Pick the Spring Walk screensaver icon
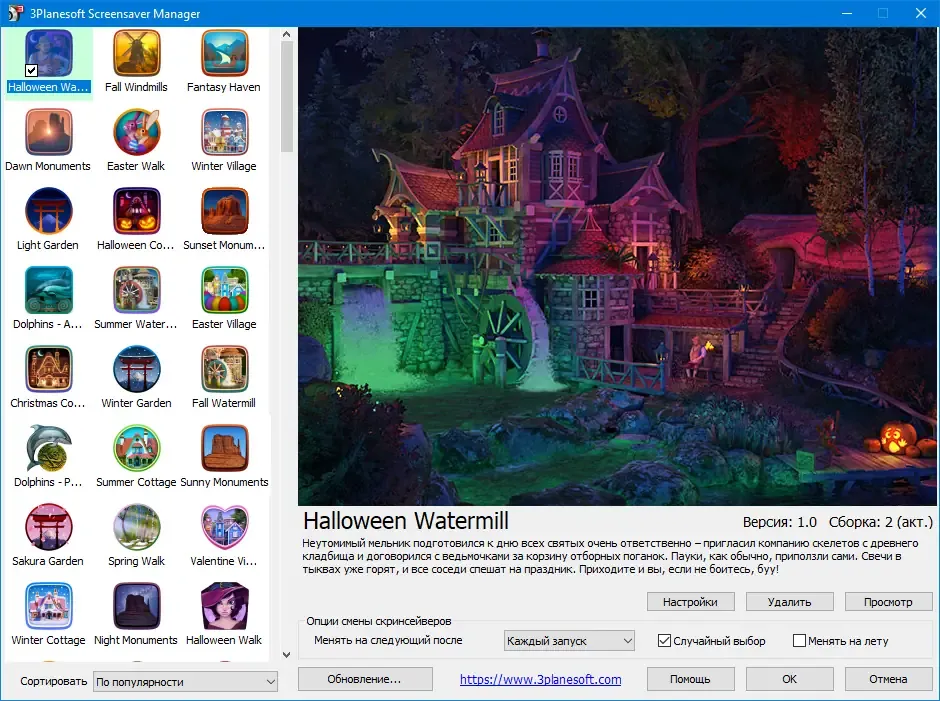 (137, 527)
